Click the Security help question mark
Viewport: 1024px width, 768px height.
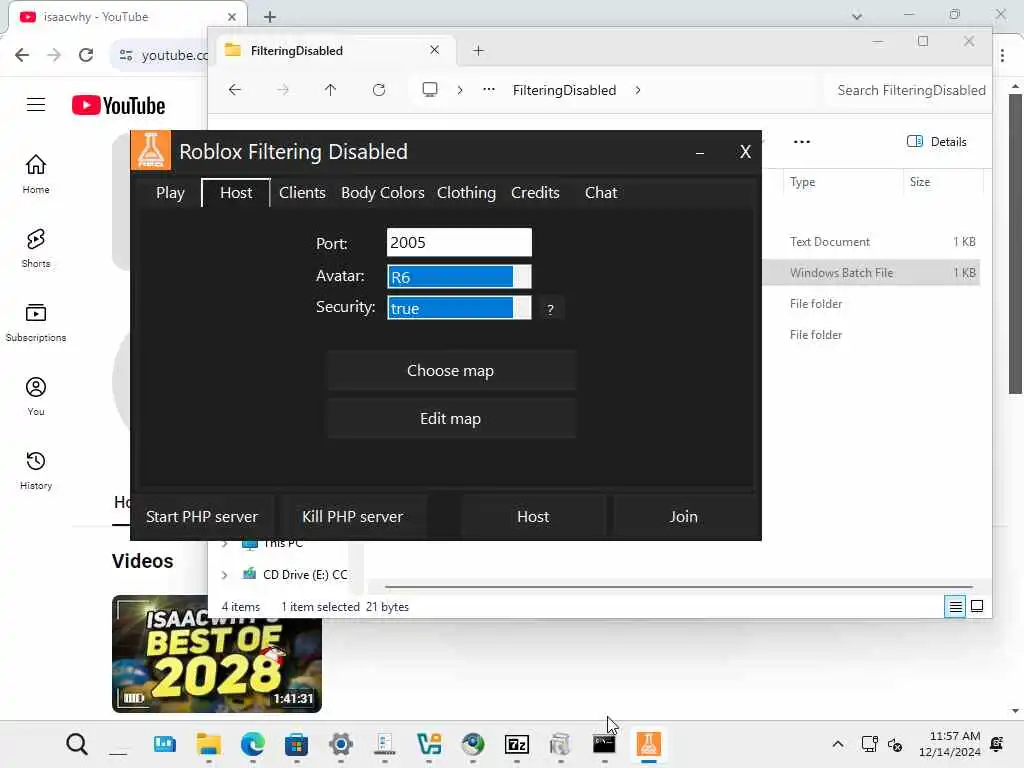pyautogui.click(x=550, y=309)
